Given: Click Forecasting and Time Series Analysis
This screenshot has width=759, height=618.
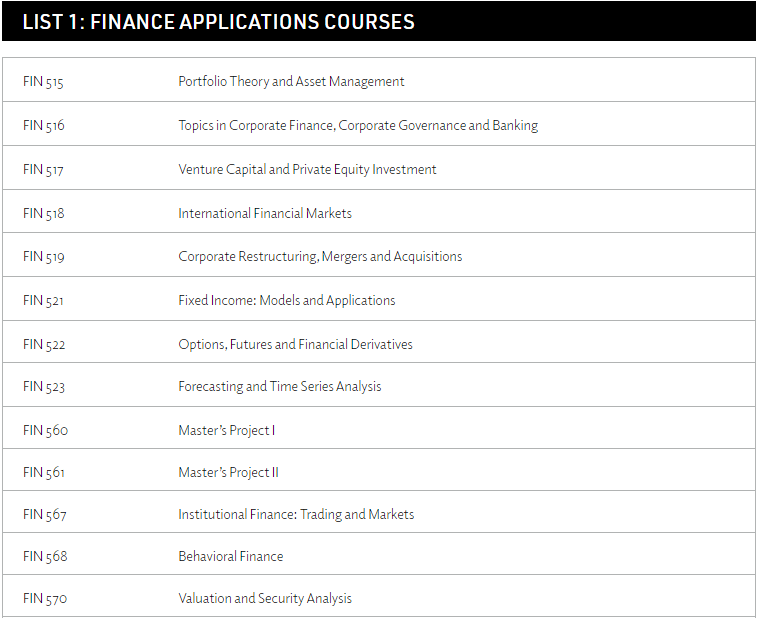Looking at the screenshot, I should pyautogui.click(x=279, y=387).
